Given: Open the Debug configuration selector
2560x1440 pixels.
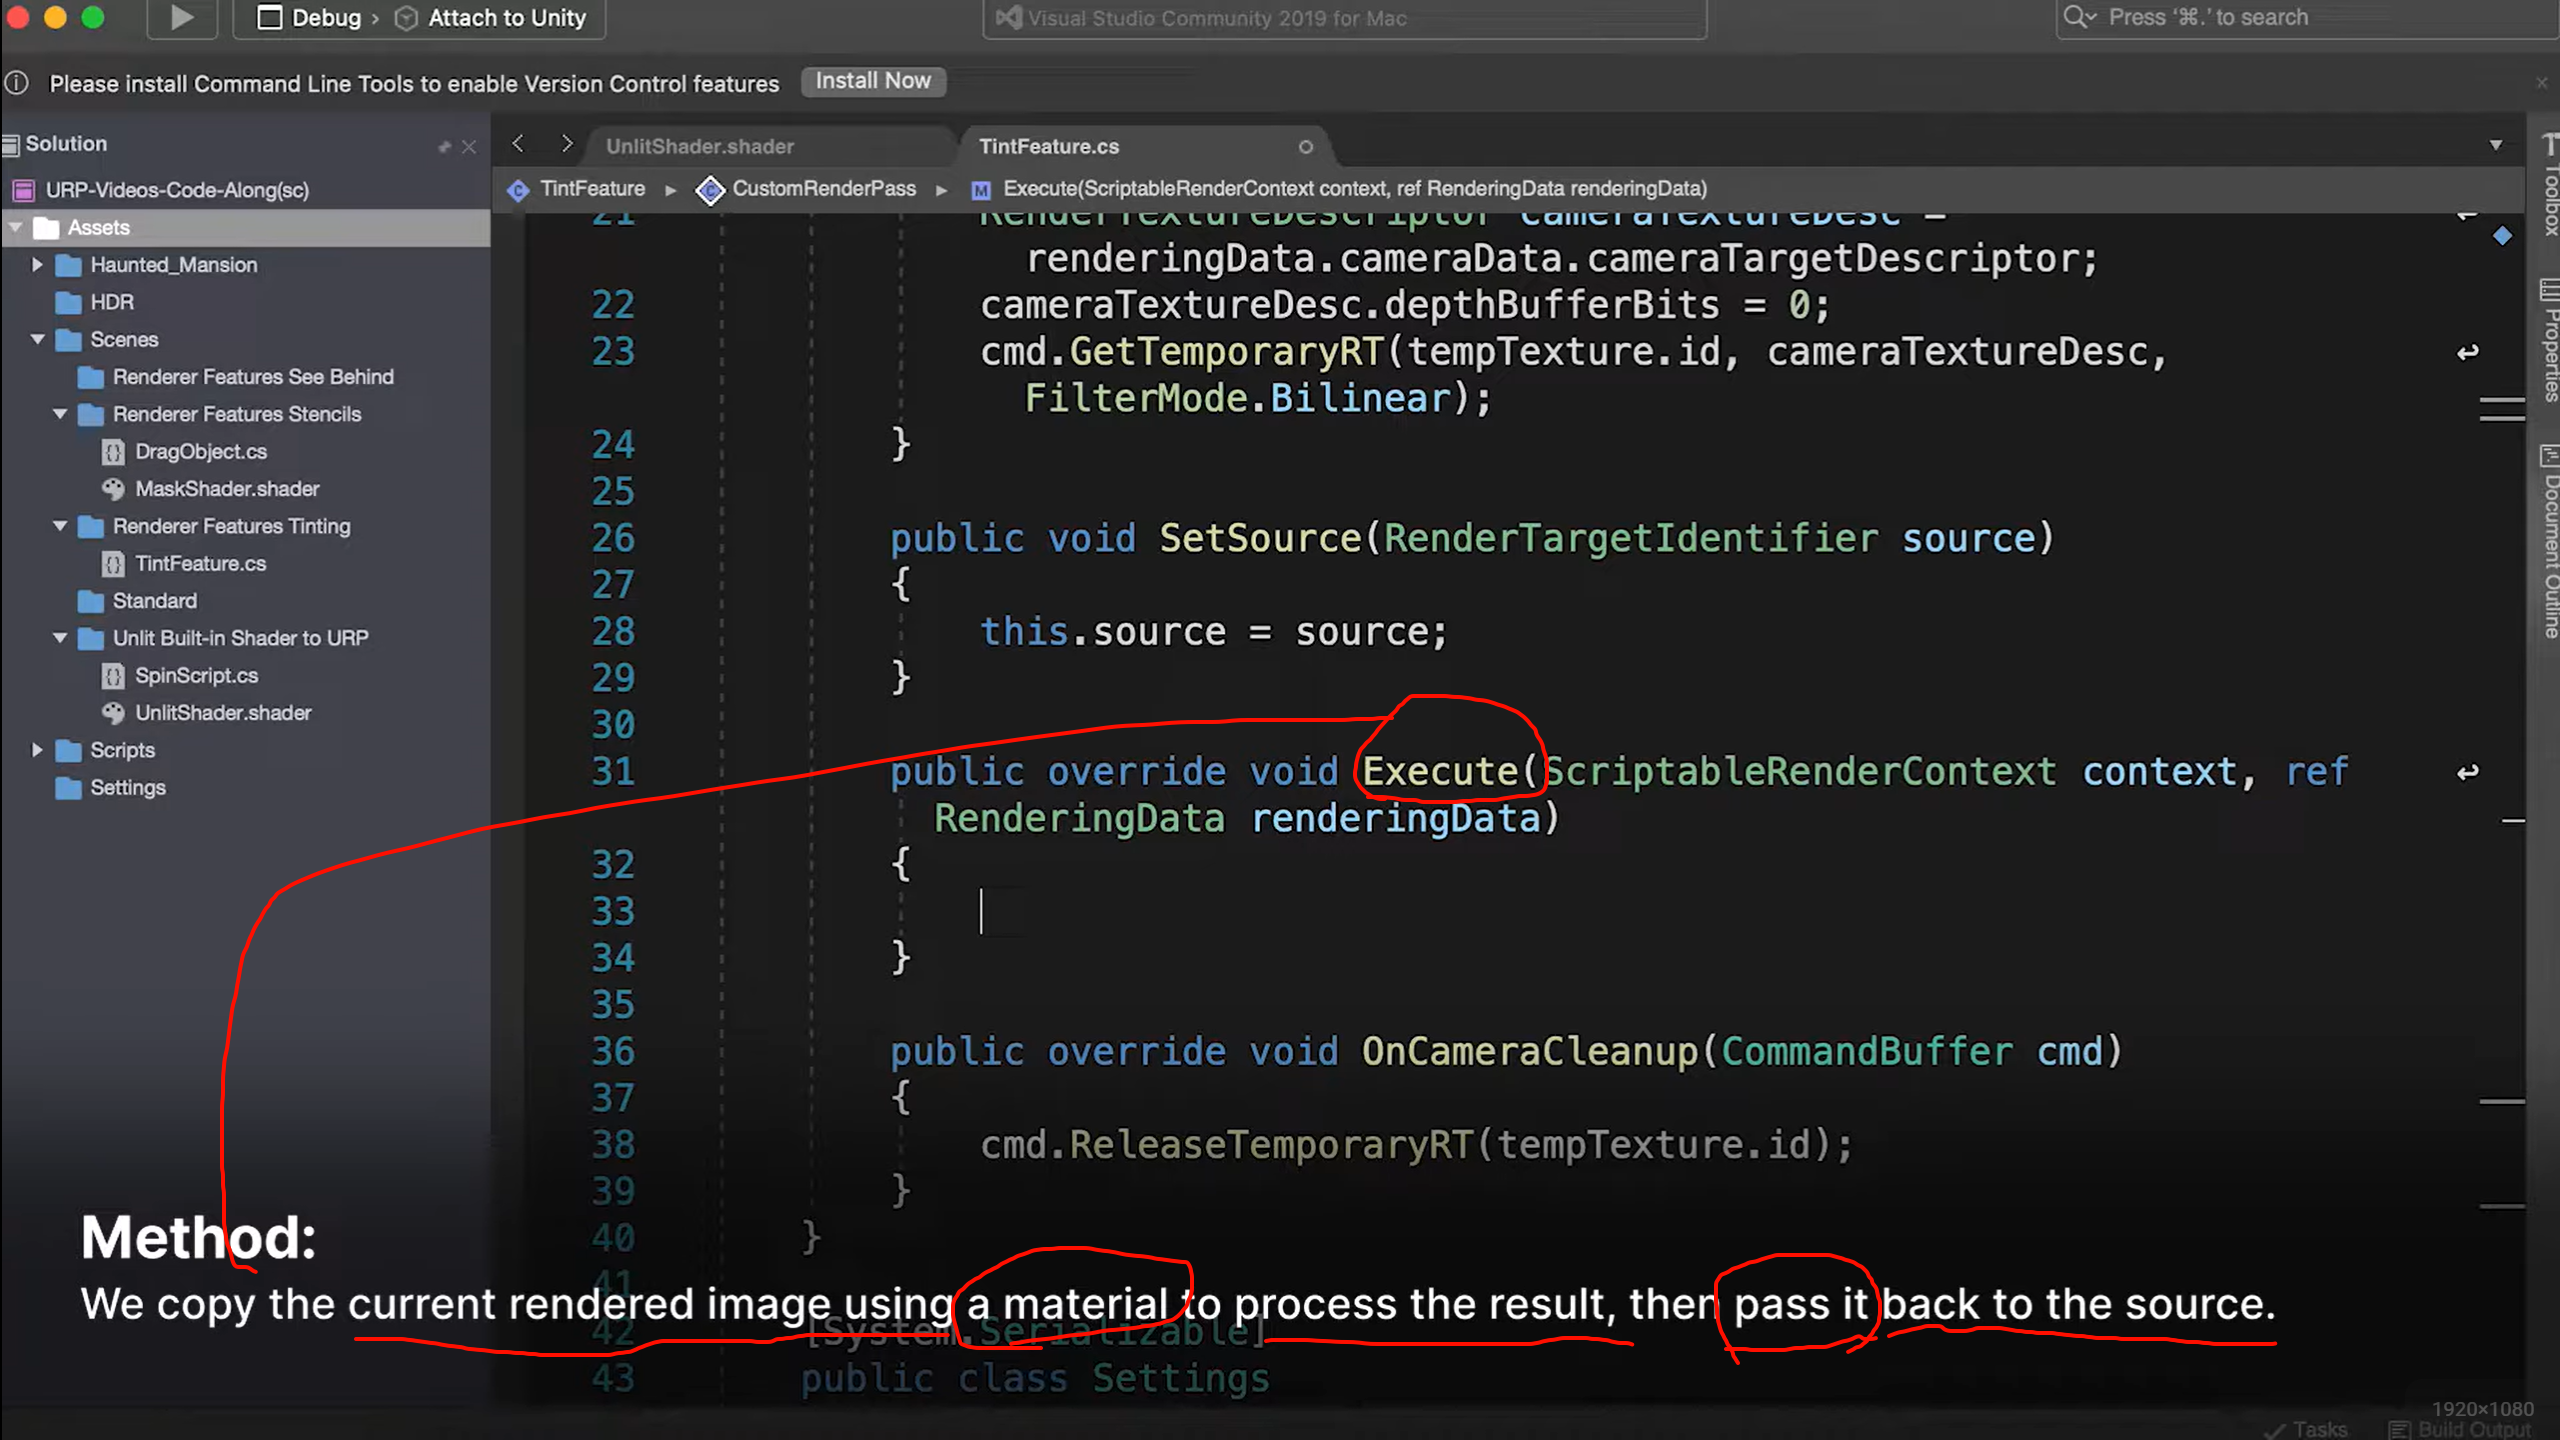Looking at the screenshot, I should pos(310,18).
